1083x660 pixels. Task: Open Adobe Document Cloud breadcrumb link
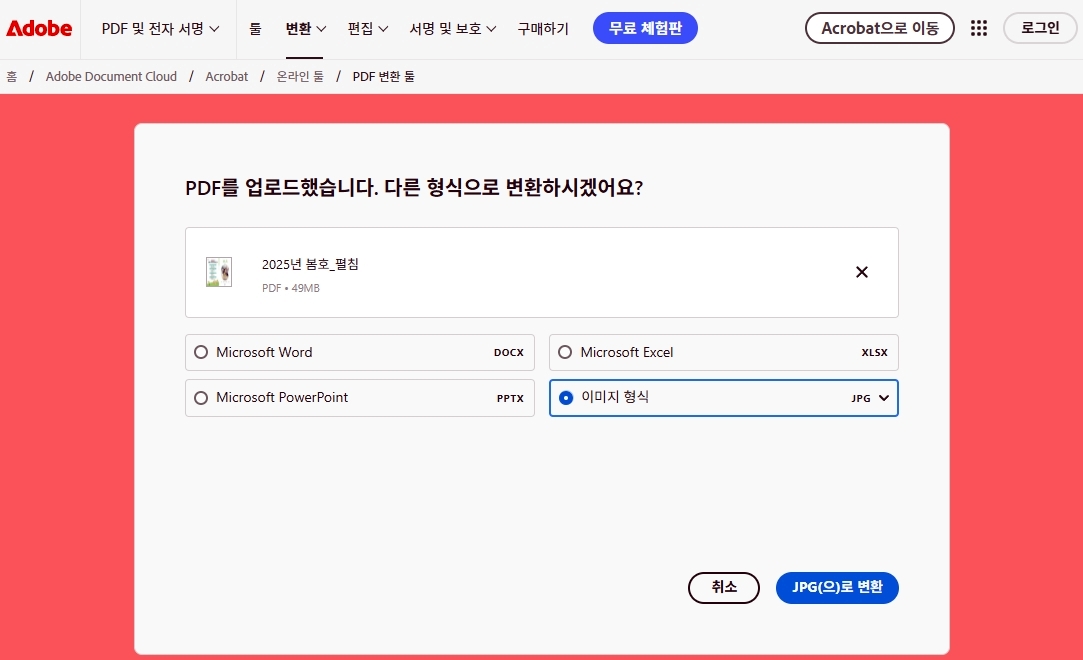point(111,77)
